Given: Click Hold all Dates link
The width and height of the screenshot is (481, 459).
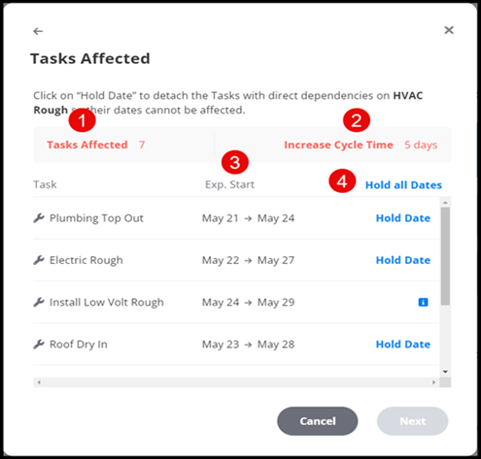Looking at the screenshot, I should point(404,185).
